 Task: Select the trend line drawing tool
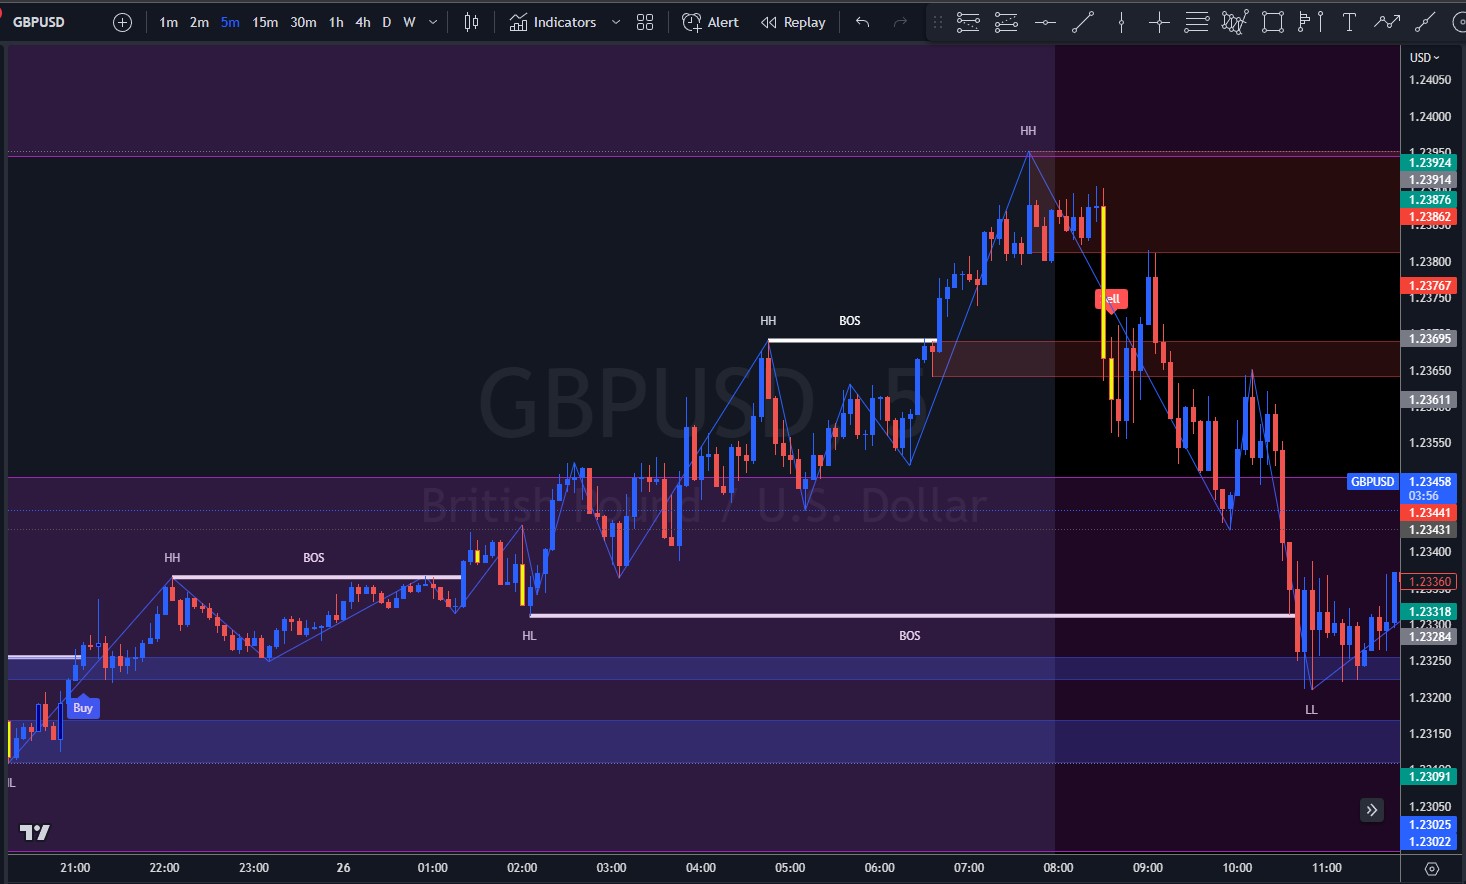[x=1083, y=22]
